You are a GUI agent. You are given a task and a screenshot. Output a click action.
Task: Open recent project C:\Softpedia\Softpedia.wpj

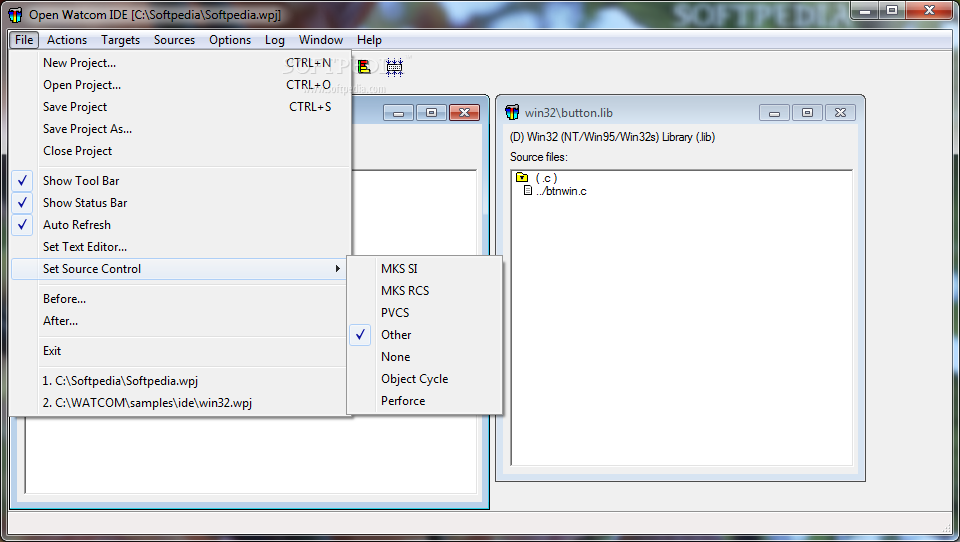point(181,381)
